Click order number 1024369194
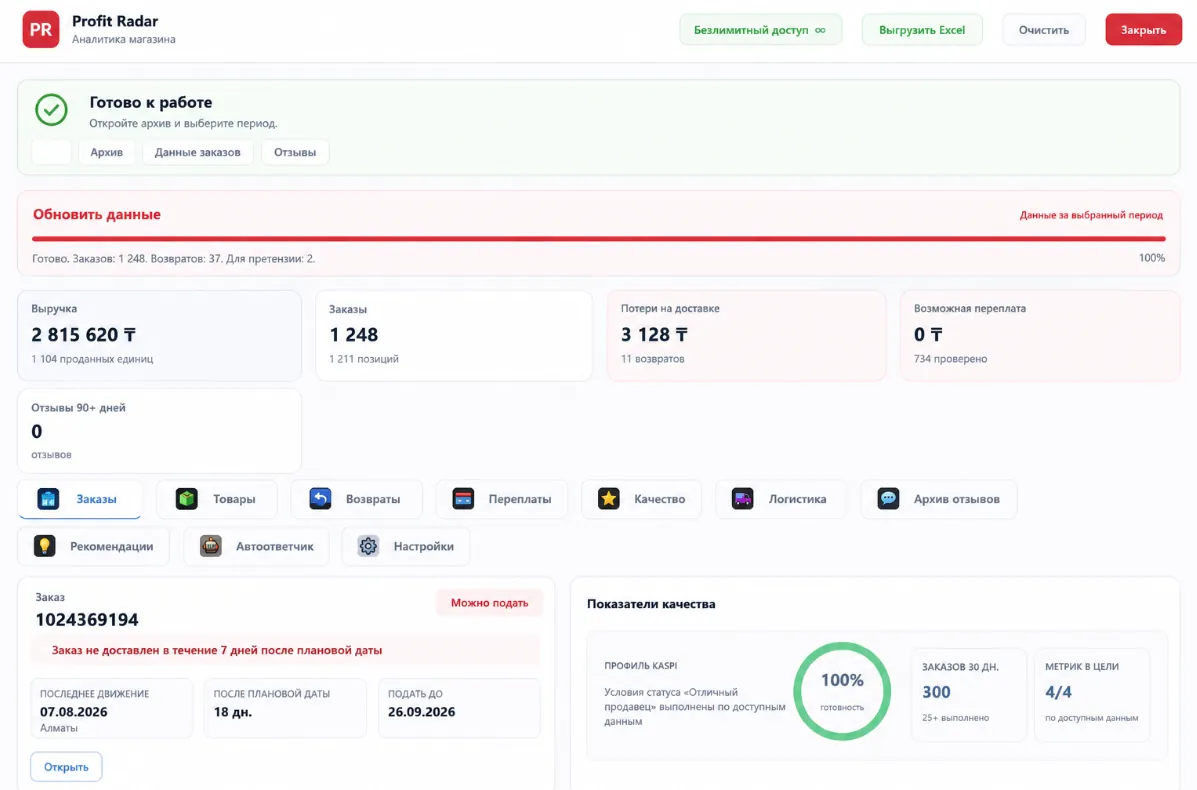The width and height of the screenshot is (1197, 790). pos(87,620)
